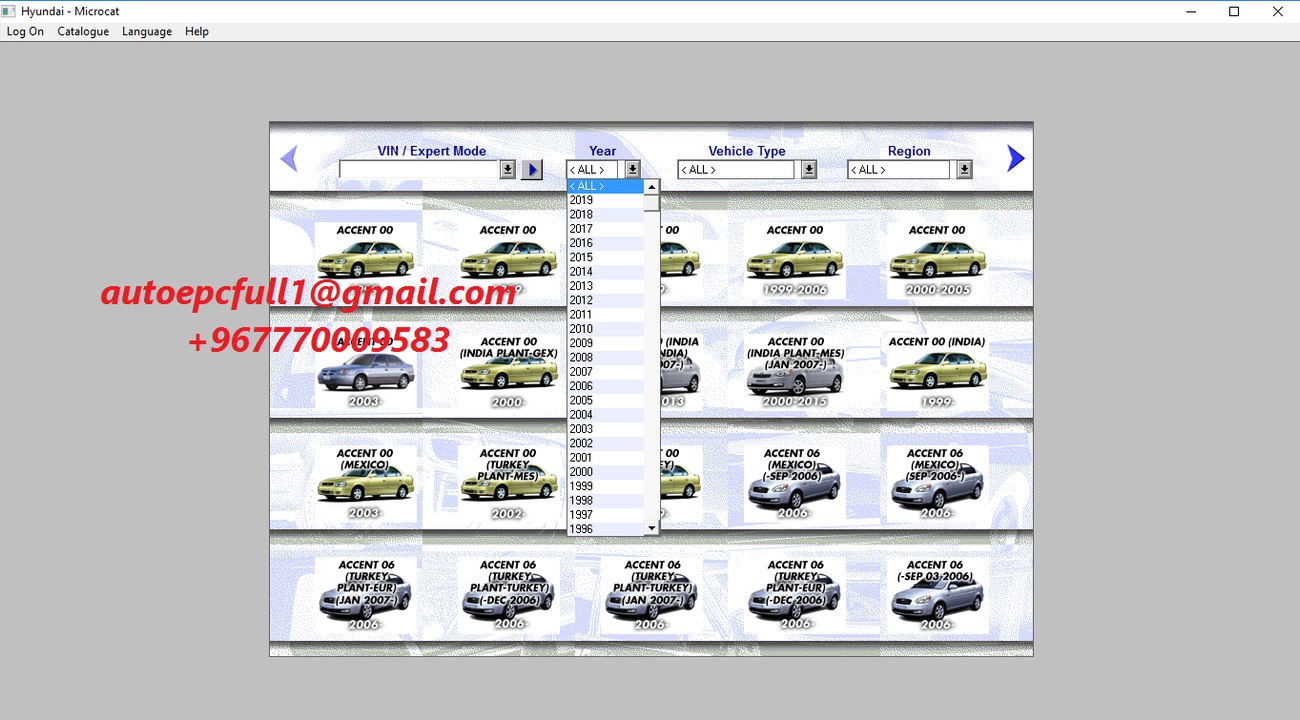
Task: Pick 2016 in the Year list
Action: [605, 243]
